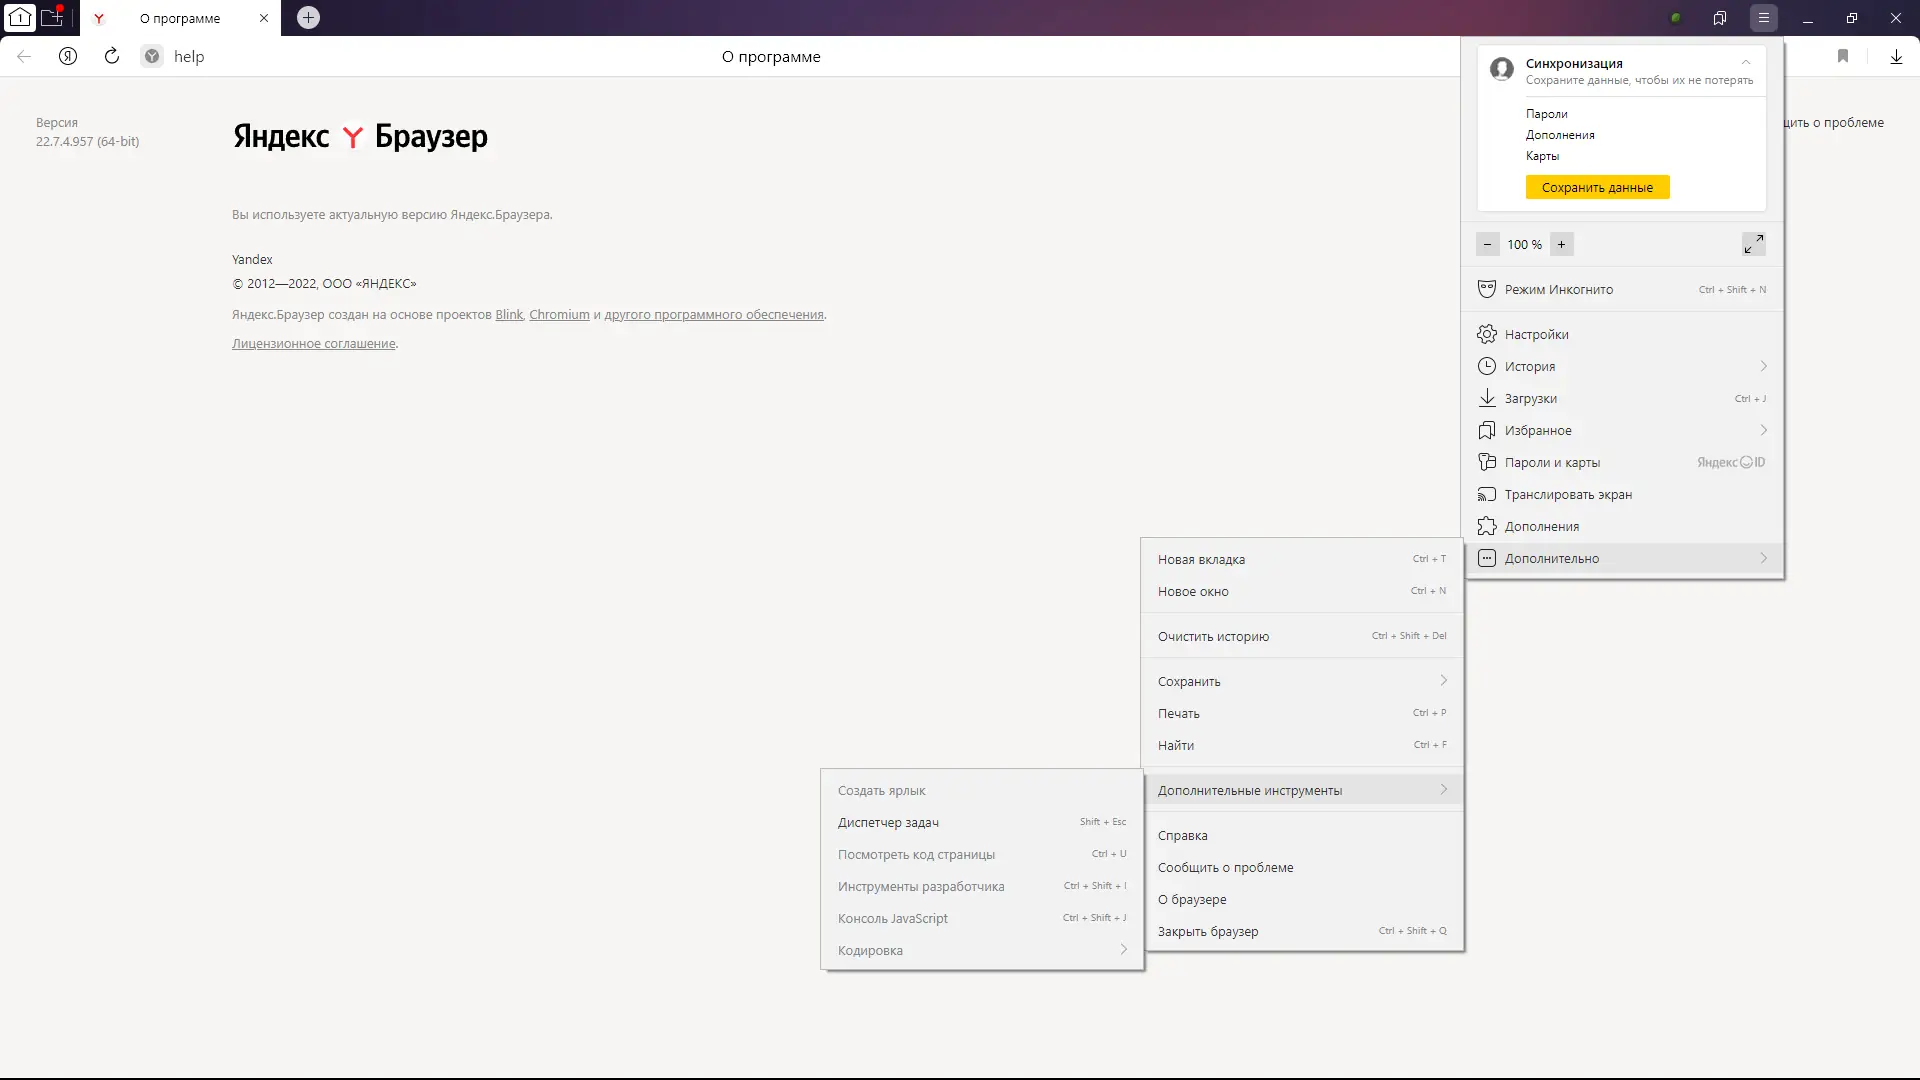This screenshot has height=1080, width=1920.
Task: Open the Chromium link
Action: click(x=559, y=314)
